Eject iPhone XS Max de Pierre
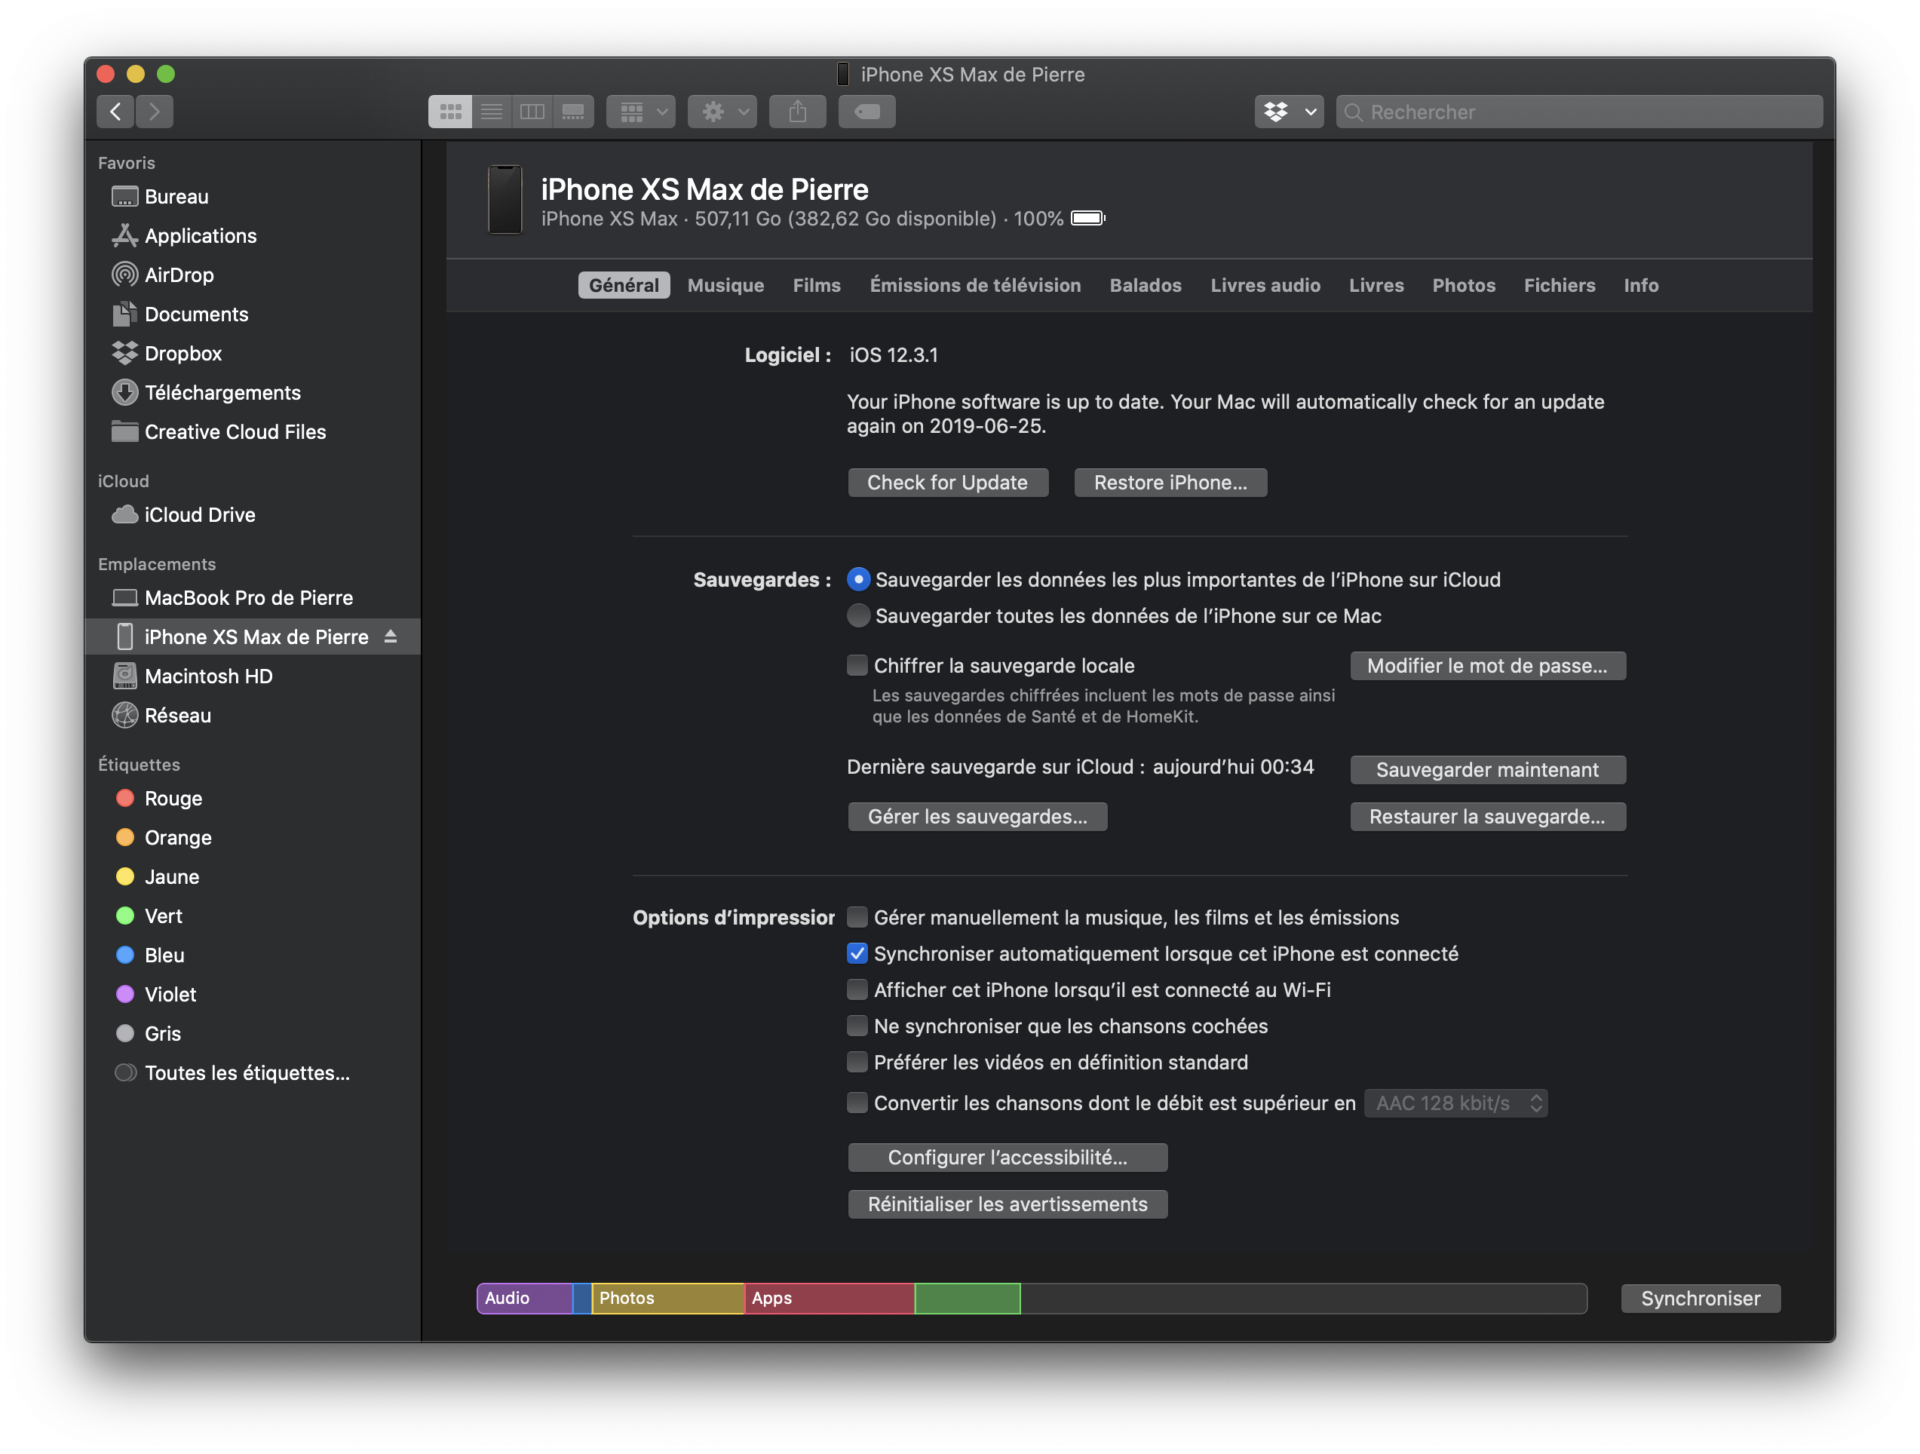The width and height of the screenshot is (1920, 1454). (391, 637)
